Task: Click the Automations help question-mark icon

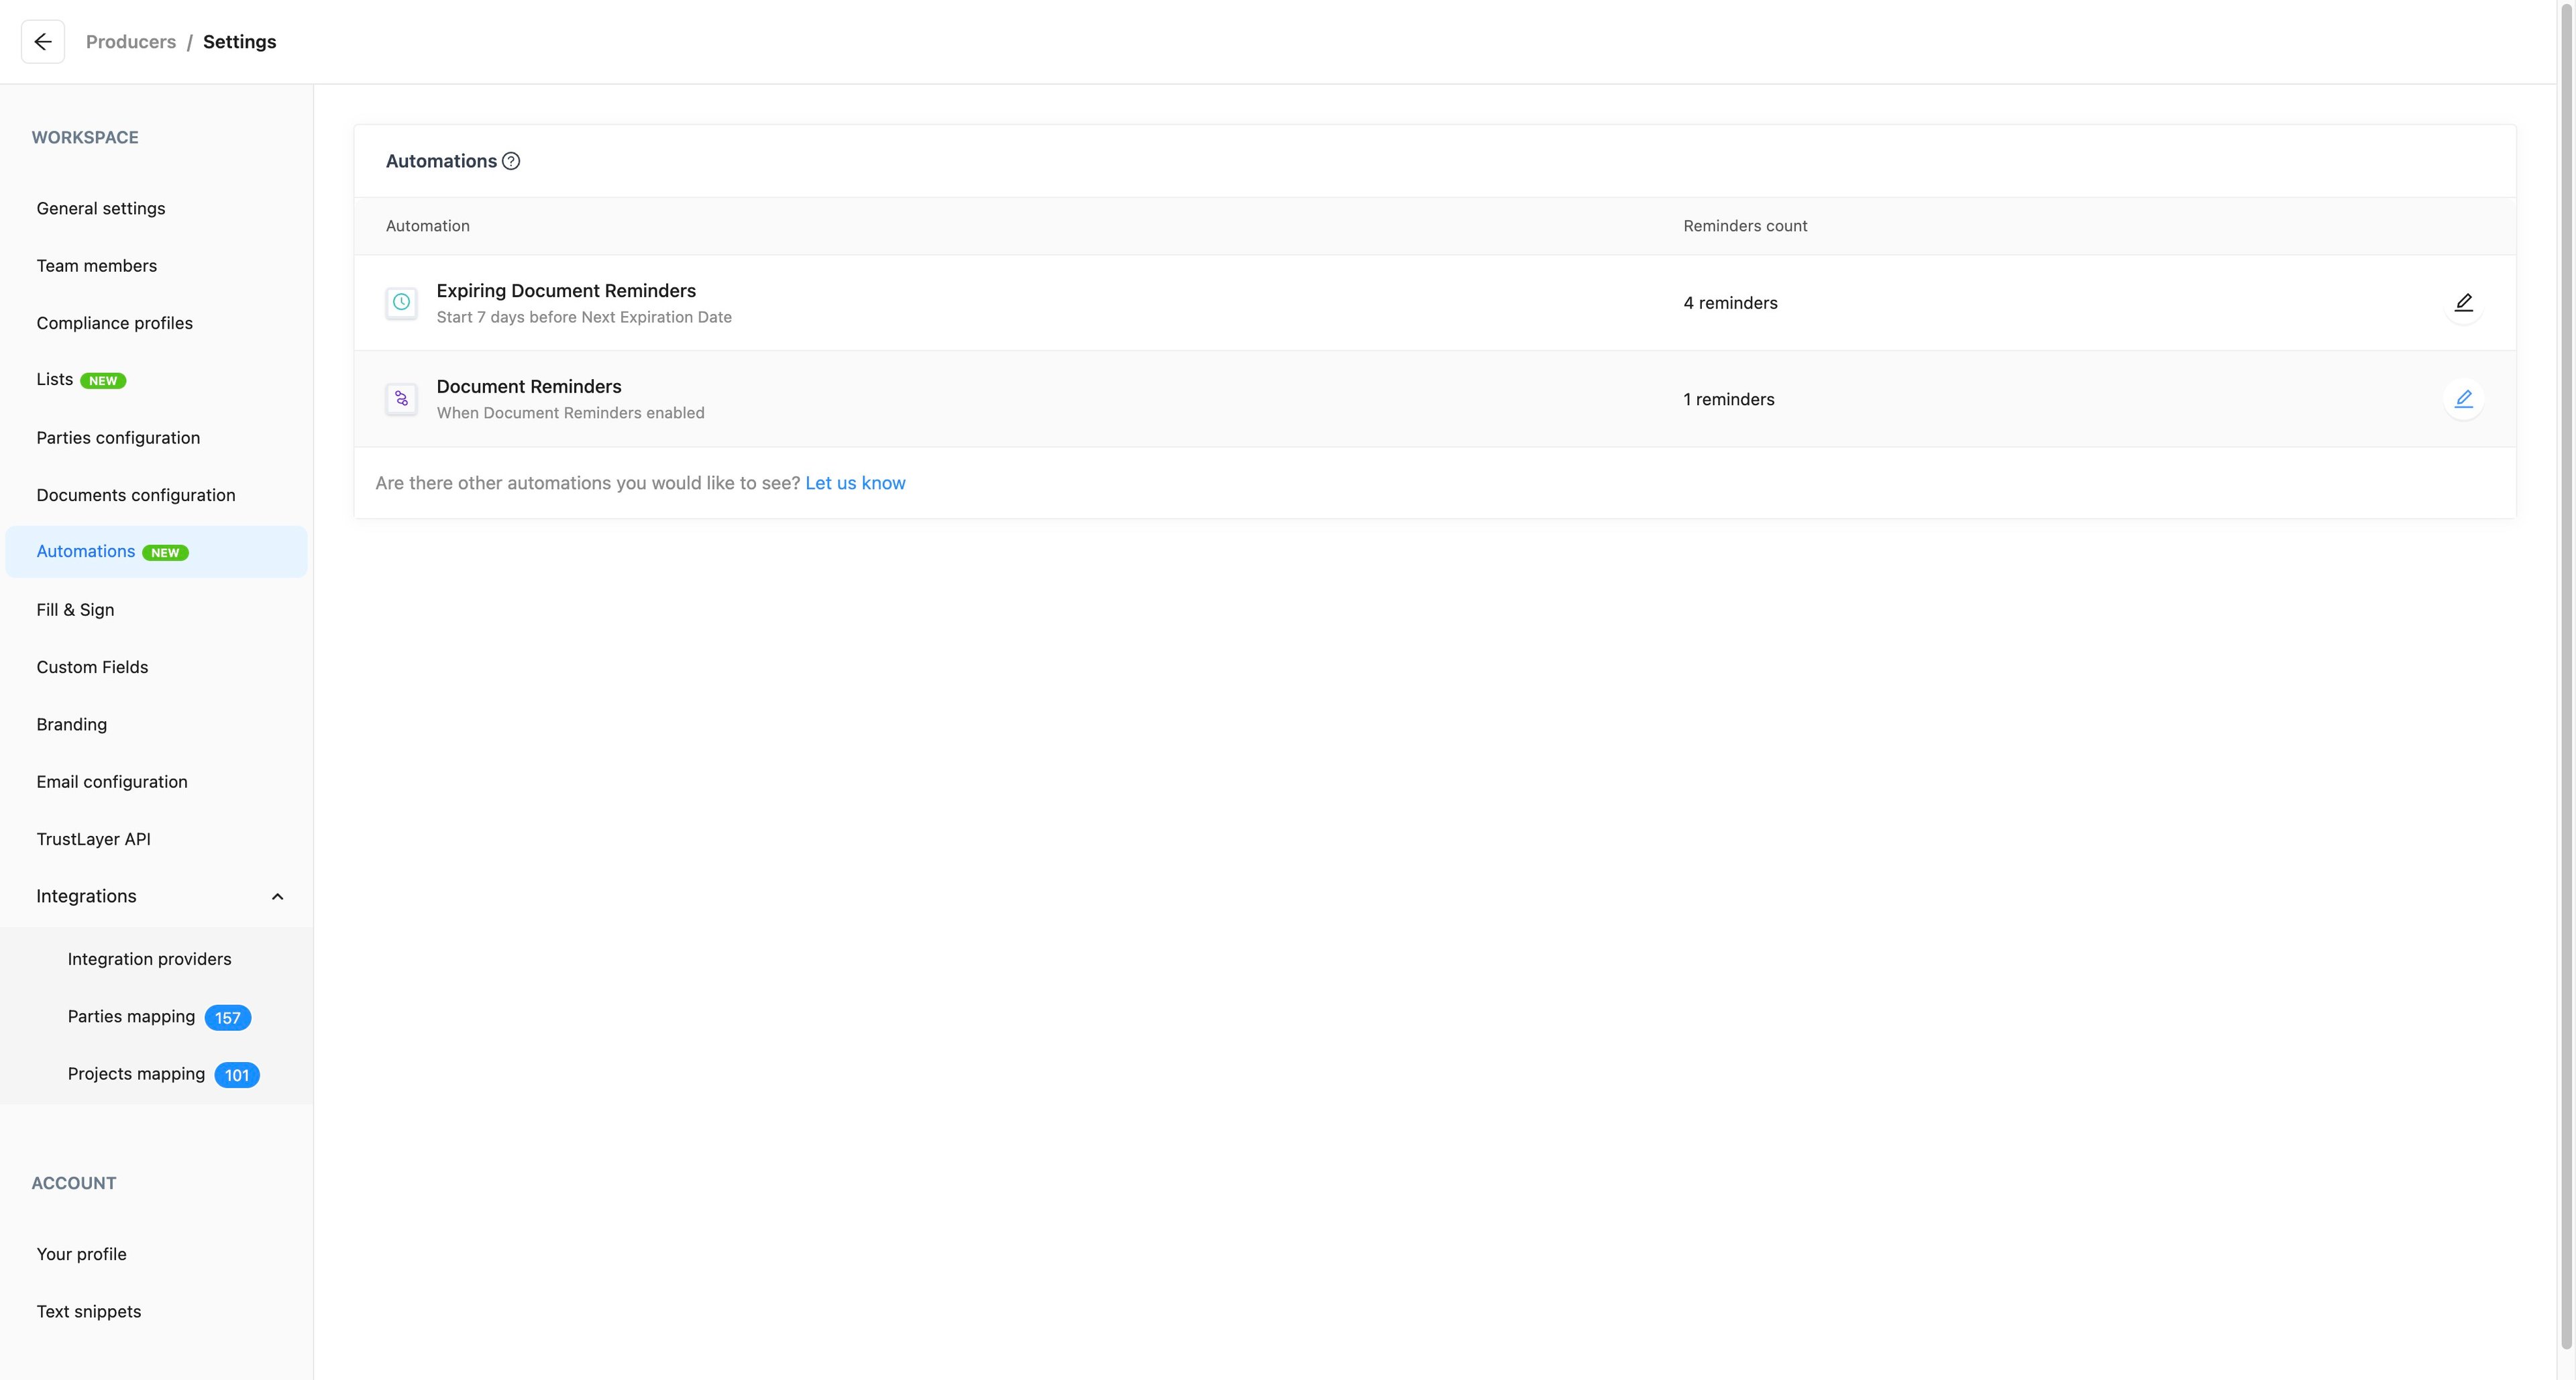Action: pyautogui.click(x=511, y=161)
